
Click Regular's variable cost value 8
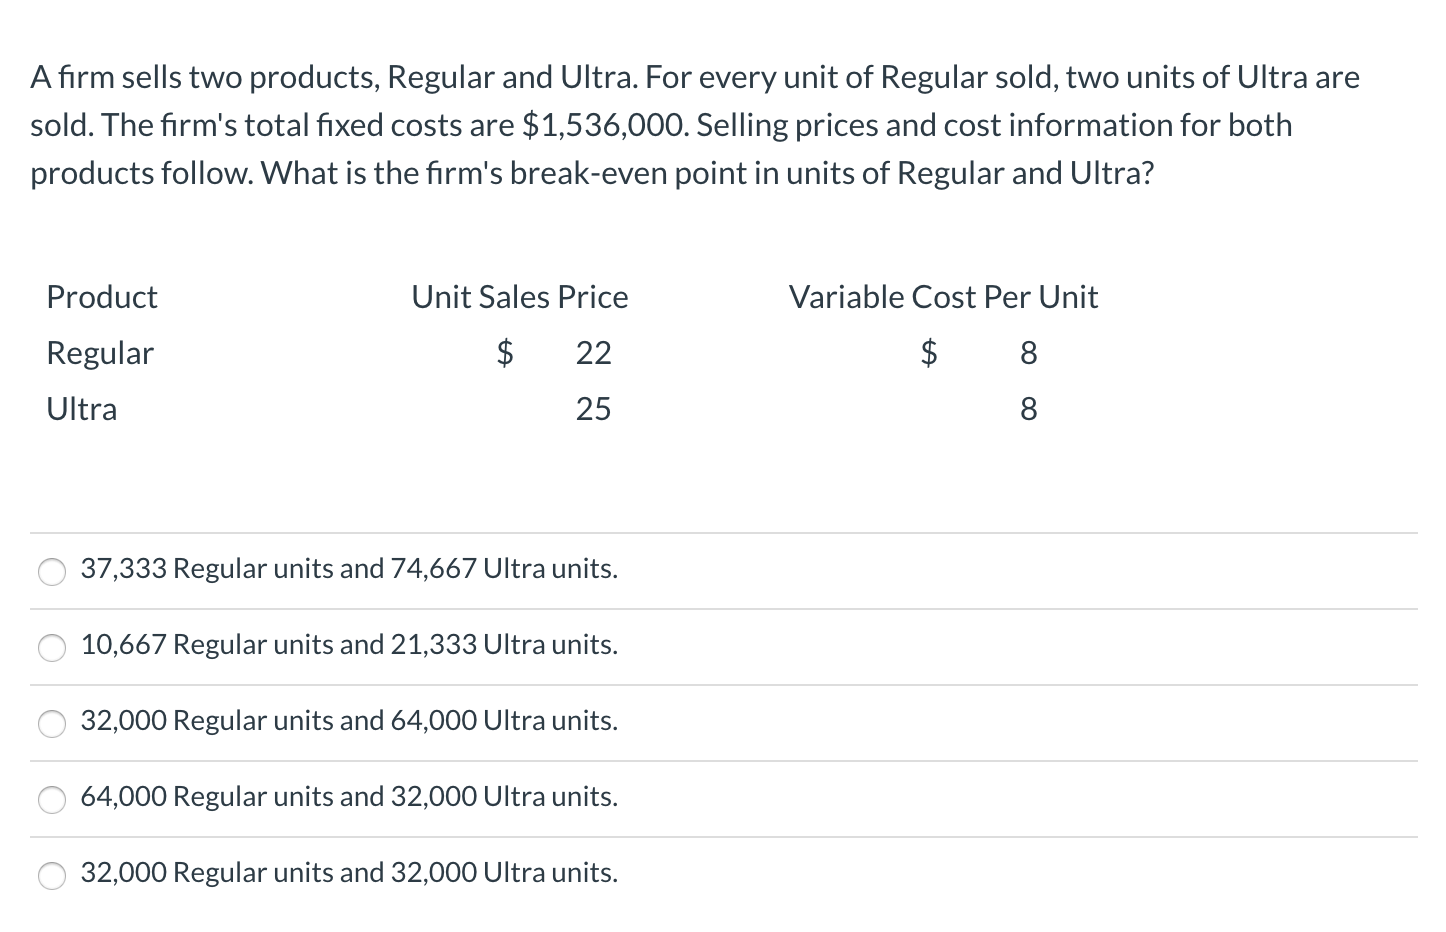pyautogui.click(x=1028, y=353)
